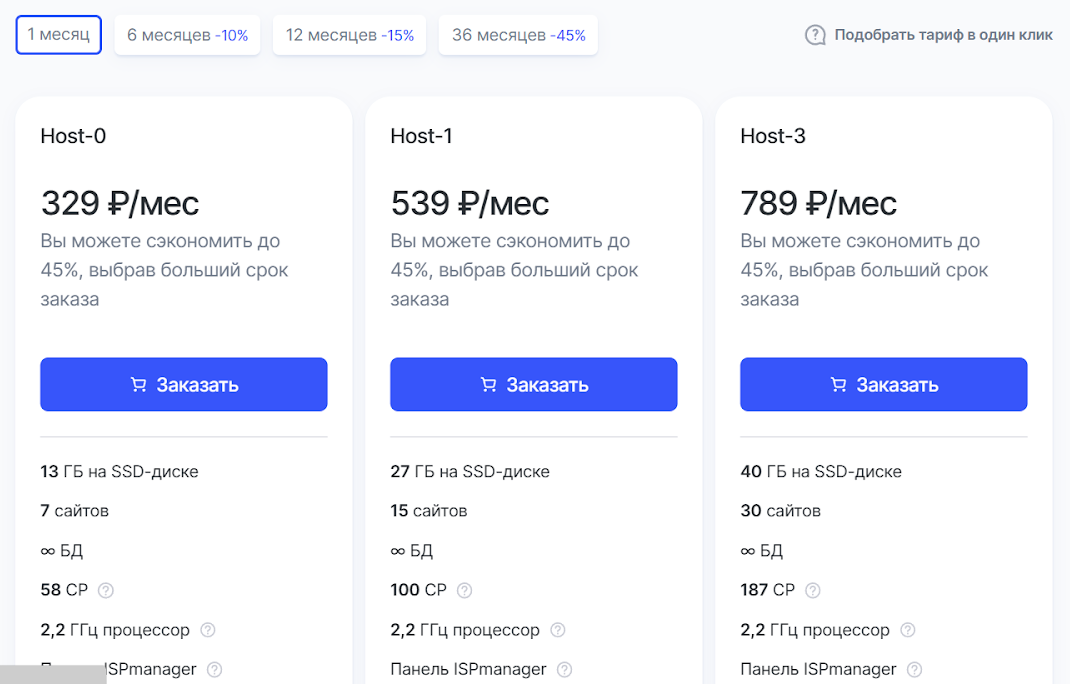The height and width of the screenshot is (684, 1070).
Task: Click the 30 сайтов line
Action: click(781, 511)
